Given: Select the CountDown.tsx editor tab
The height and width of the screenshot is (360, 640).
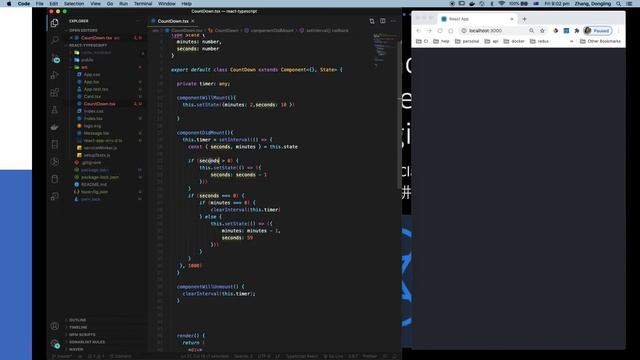Looking at the screenshot, I should click(x=173, y=21).
